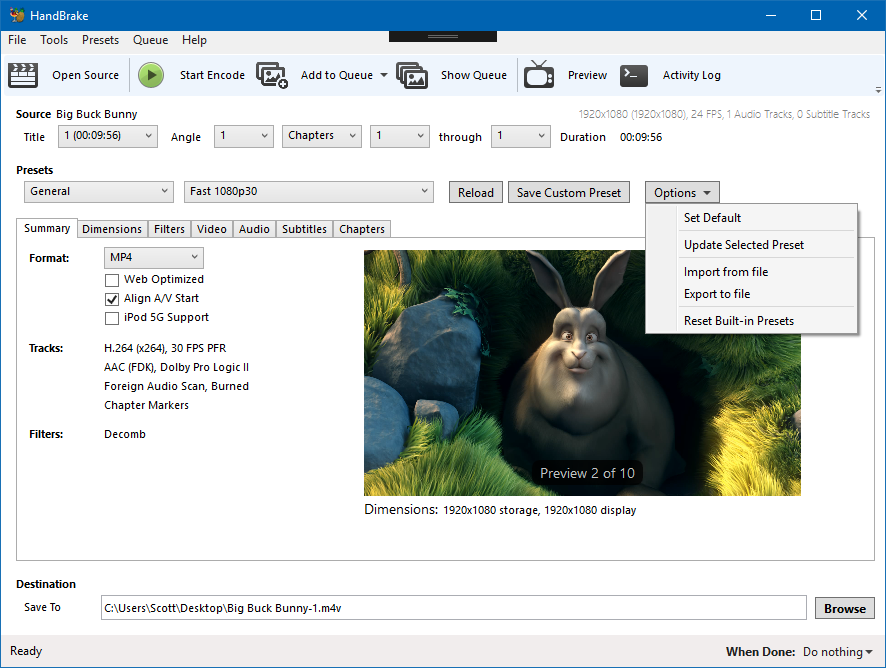Click the Open Source clapperboard icon

[x=23, y=75]
